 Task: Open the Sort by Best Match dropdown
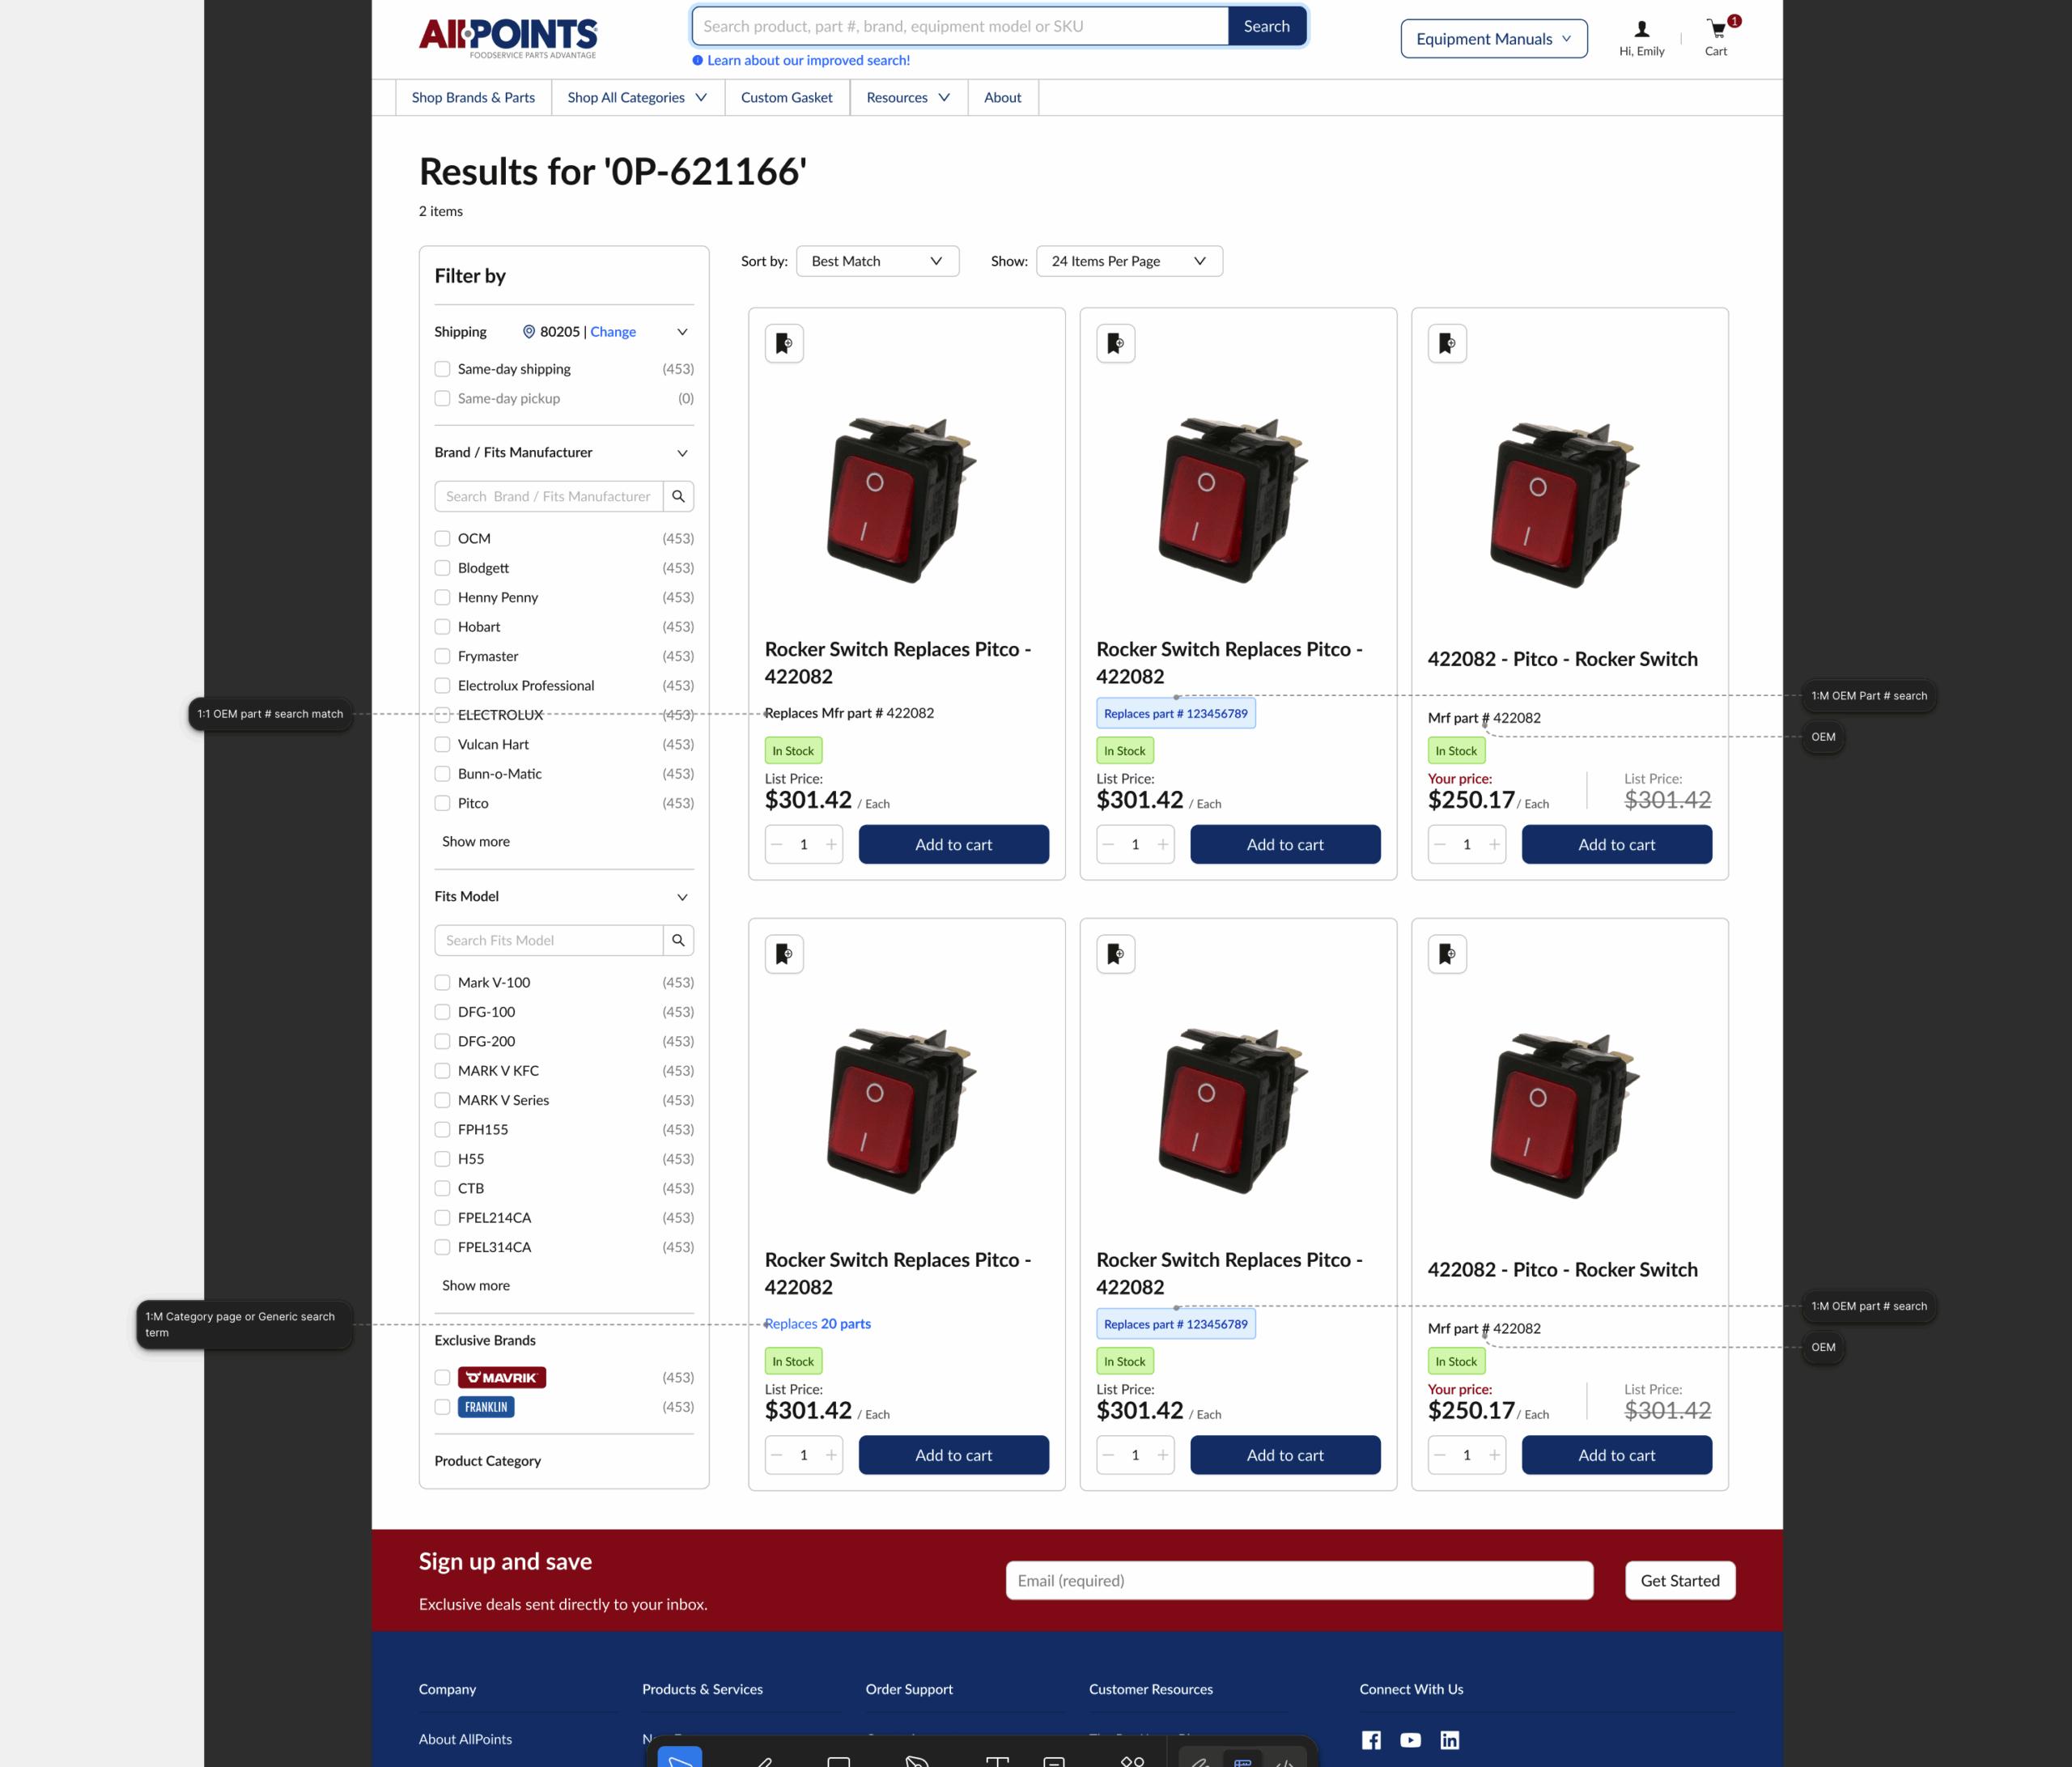coord(877,261)
